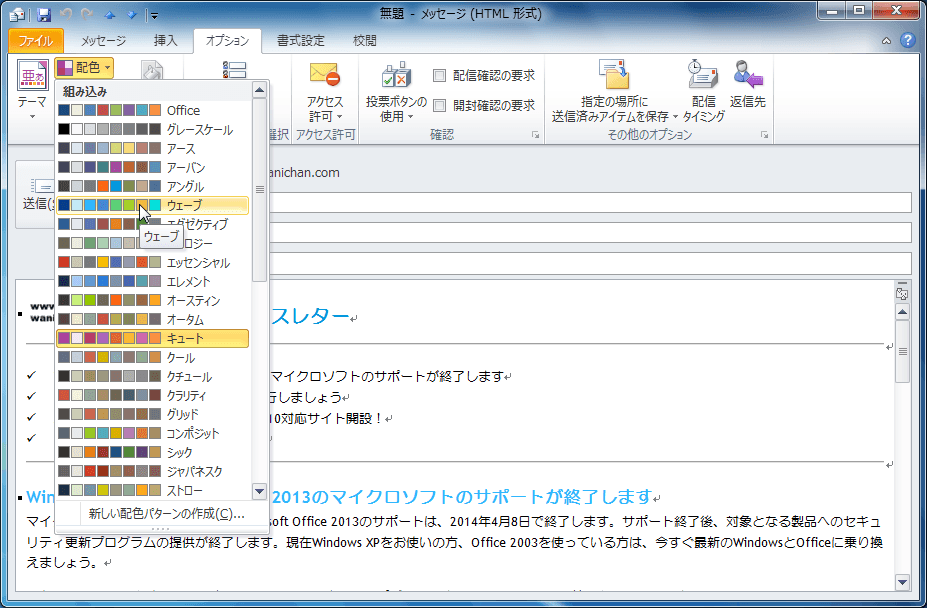Choose the エレメント color scheme
927x608 pixels.
pyautogui.click(x=153, y=282)
